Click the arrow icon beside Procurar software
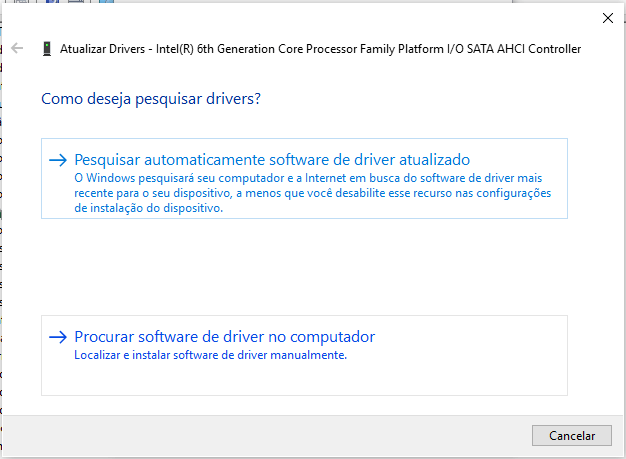The image size is (626, 459). [x=58, y=337]
